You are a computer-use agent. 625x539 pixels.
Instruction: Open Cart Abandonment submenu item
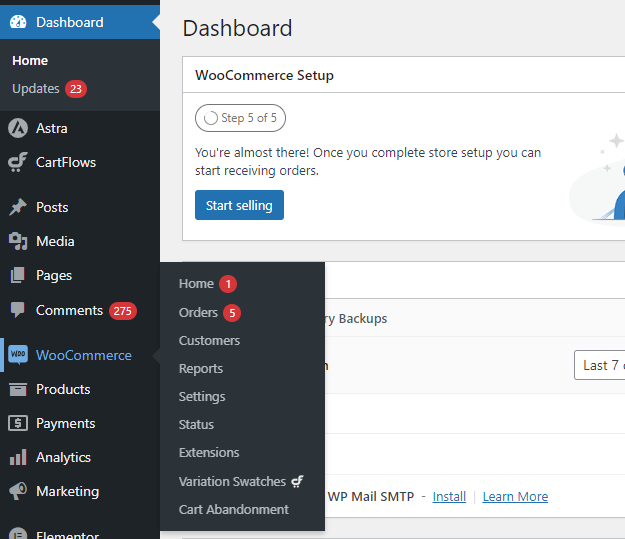pos(233,509)
